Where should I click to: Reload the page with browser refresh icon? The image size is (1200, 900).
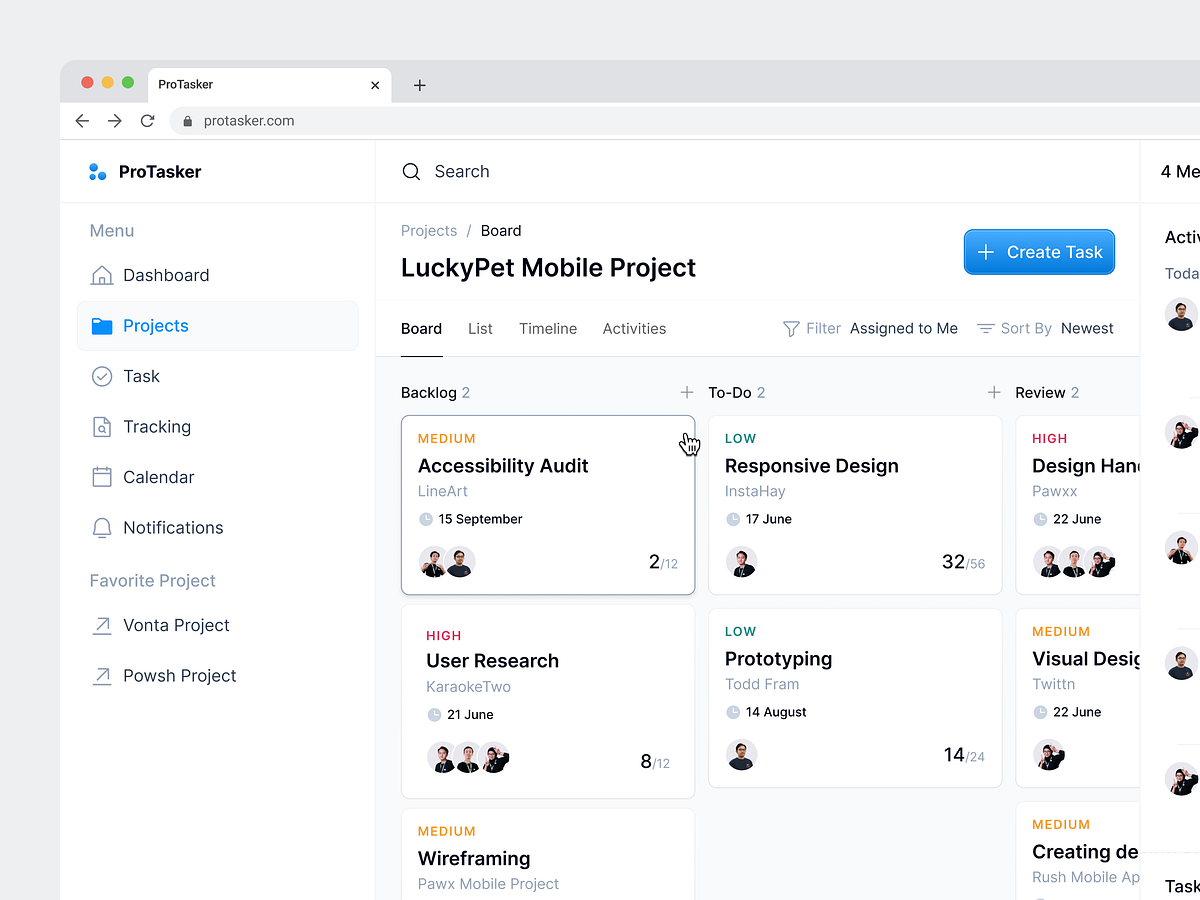coord(147,121)
